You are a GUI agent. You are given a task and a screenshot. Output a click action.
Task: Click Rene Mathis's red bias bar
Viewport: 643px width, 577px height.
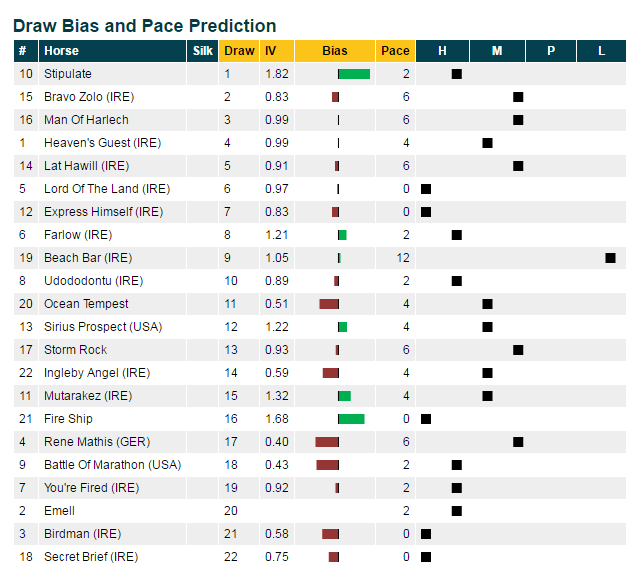(x=327, y=442)
